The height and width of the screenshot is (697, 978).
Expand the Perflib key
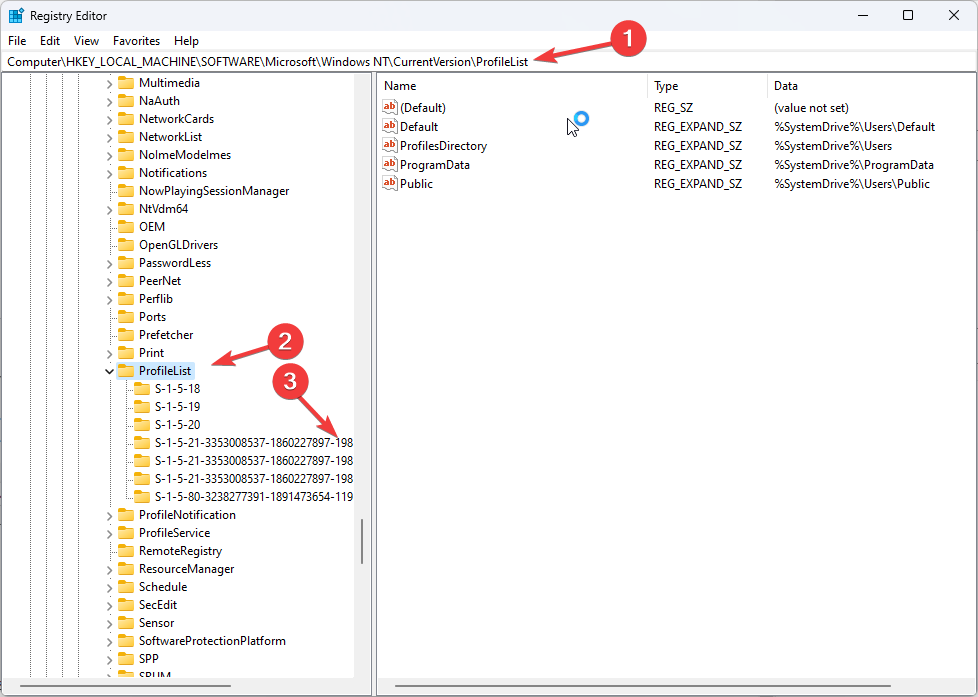(x=110, y=300)
